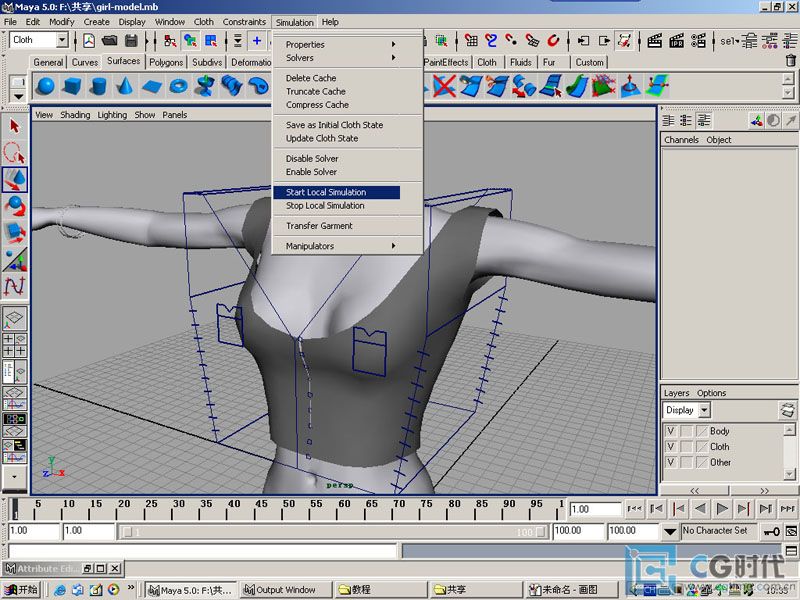Select the four view layout icon
This screenshot has width=800, height=600.
click(x=14, y=345)
